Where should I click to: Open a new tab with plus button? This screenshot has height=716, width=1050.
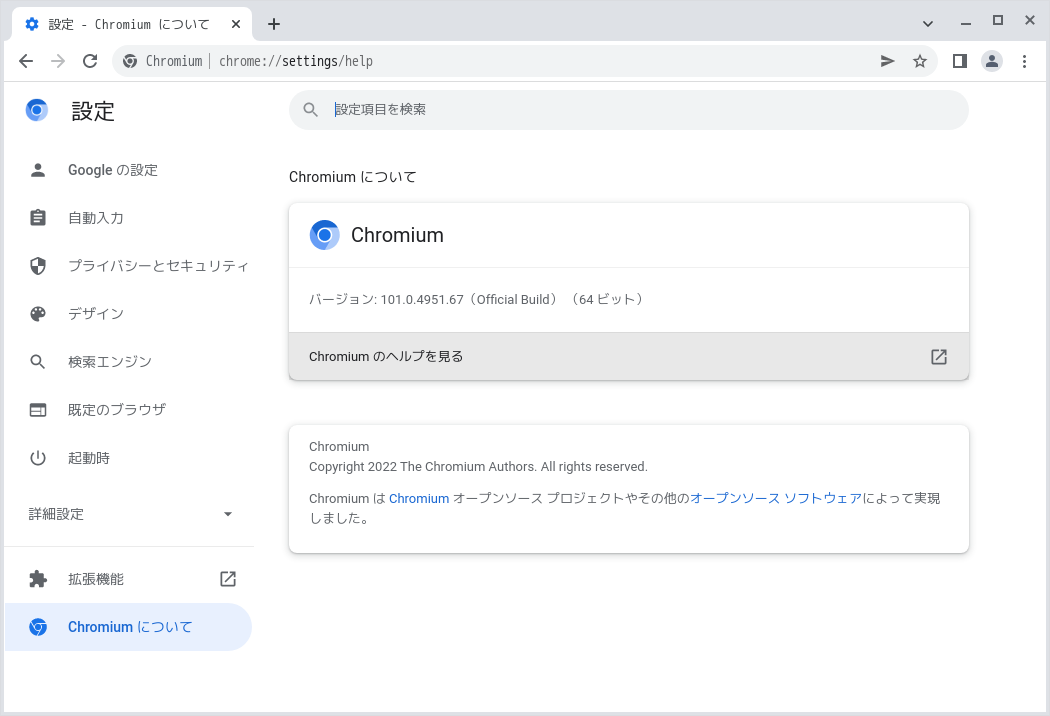pos(274,24)
